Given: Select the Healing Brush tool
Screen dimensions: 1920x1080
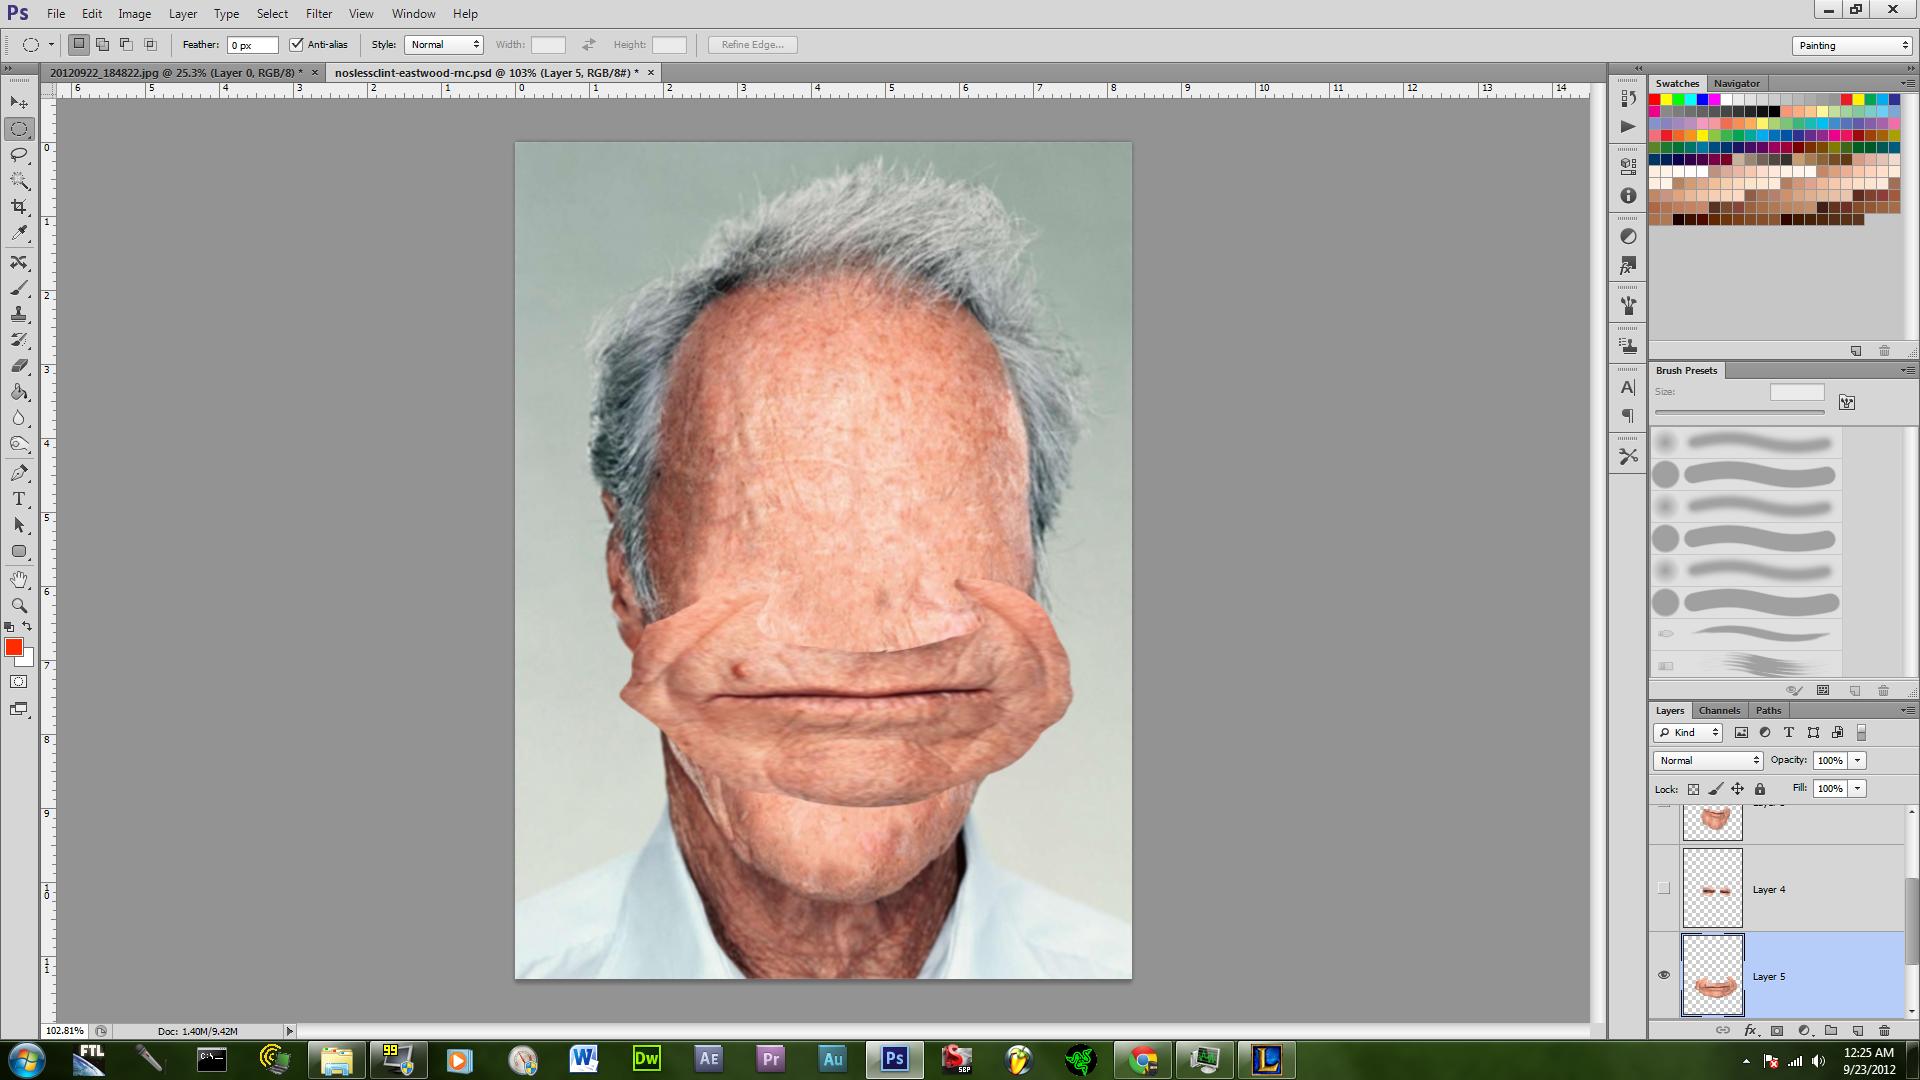Looking at the screenshot, I should pos(19,262).
